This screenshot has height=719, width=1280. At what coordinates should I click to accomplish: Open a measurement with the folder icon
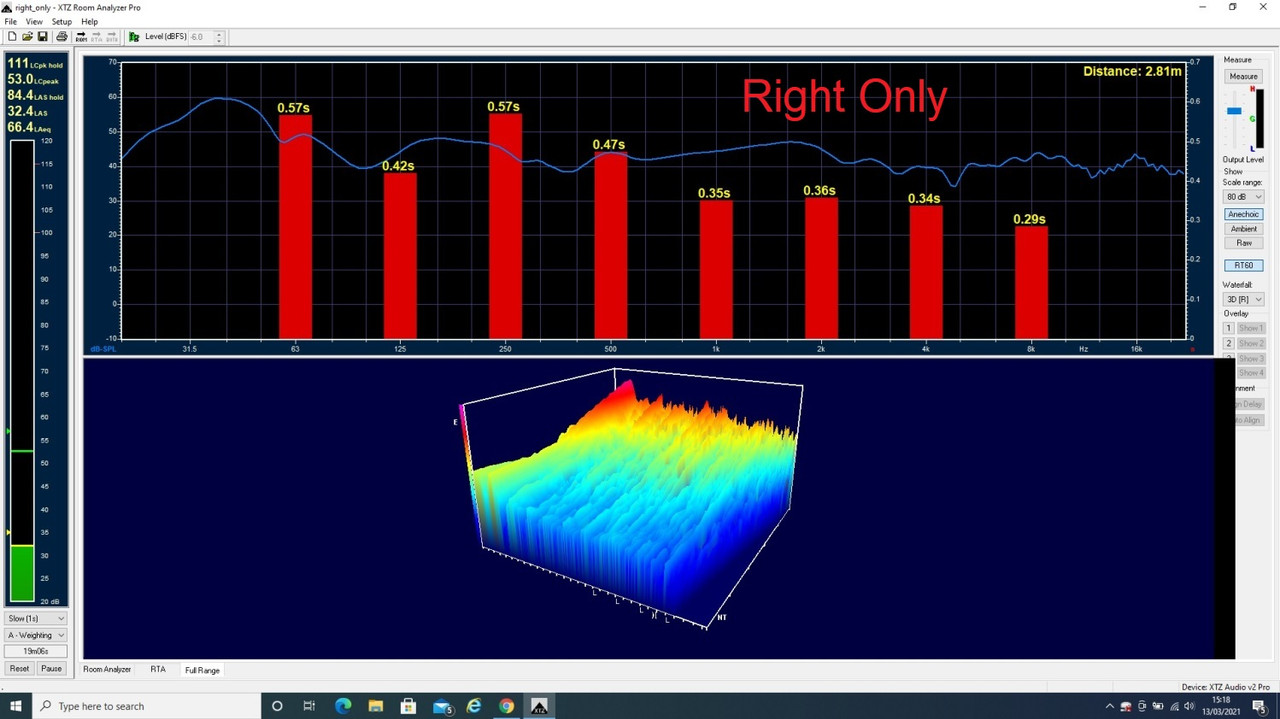pos(27,37)
